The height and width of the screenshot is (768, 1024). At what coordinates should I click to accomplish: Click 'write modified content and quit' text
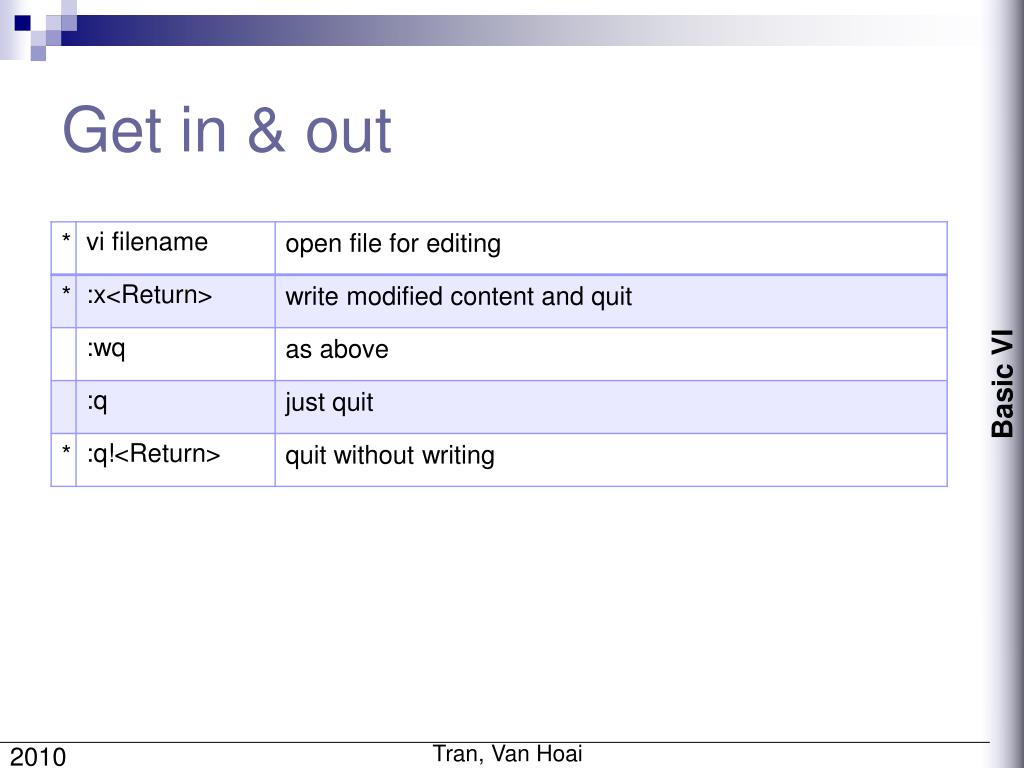458,296
